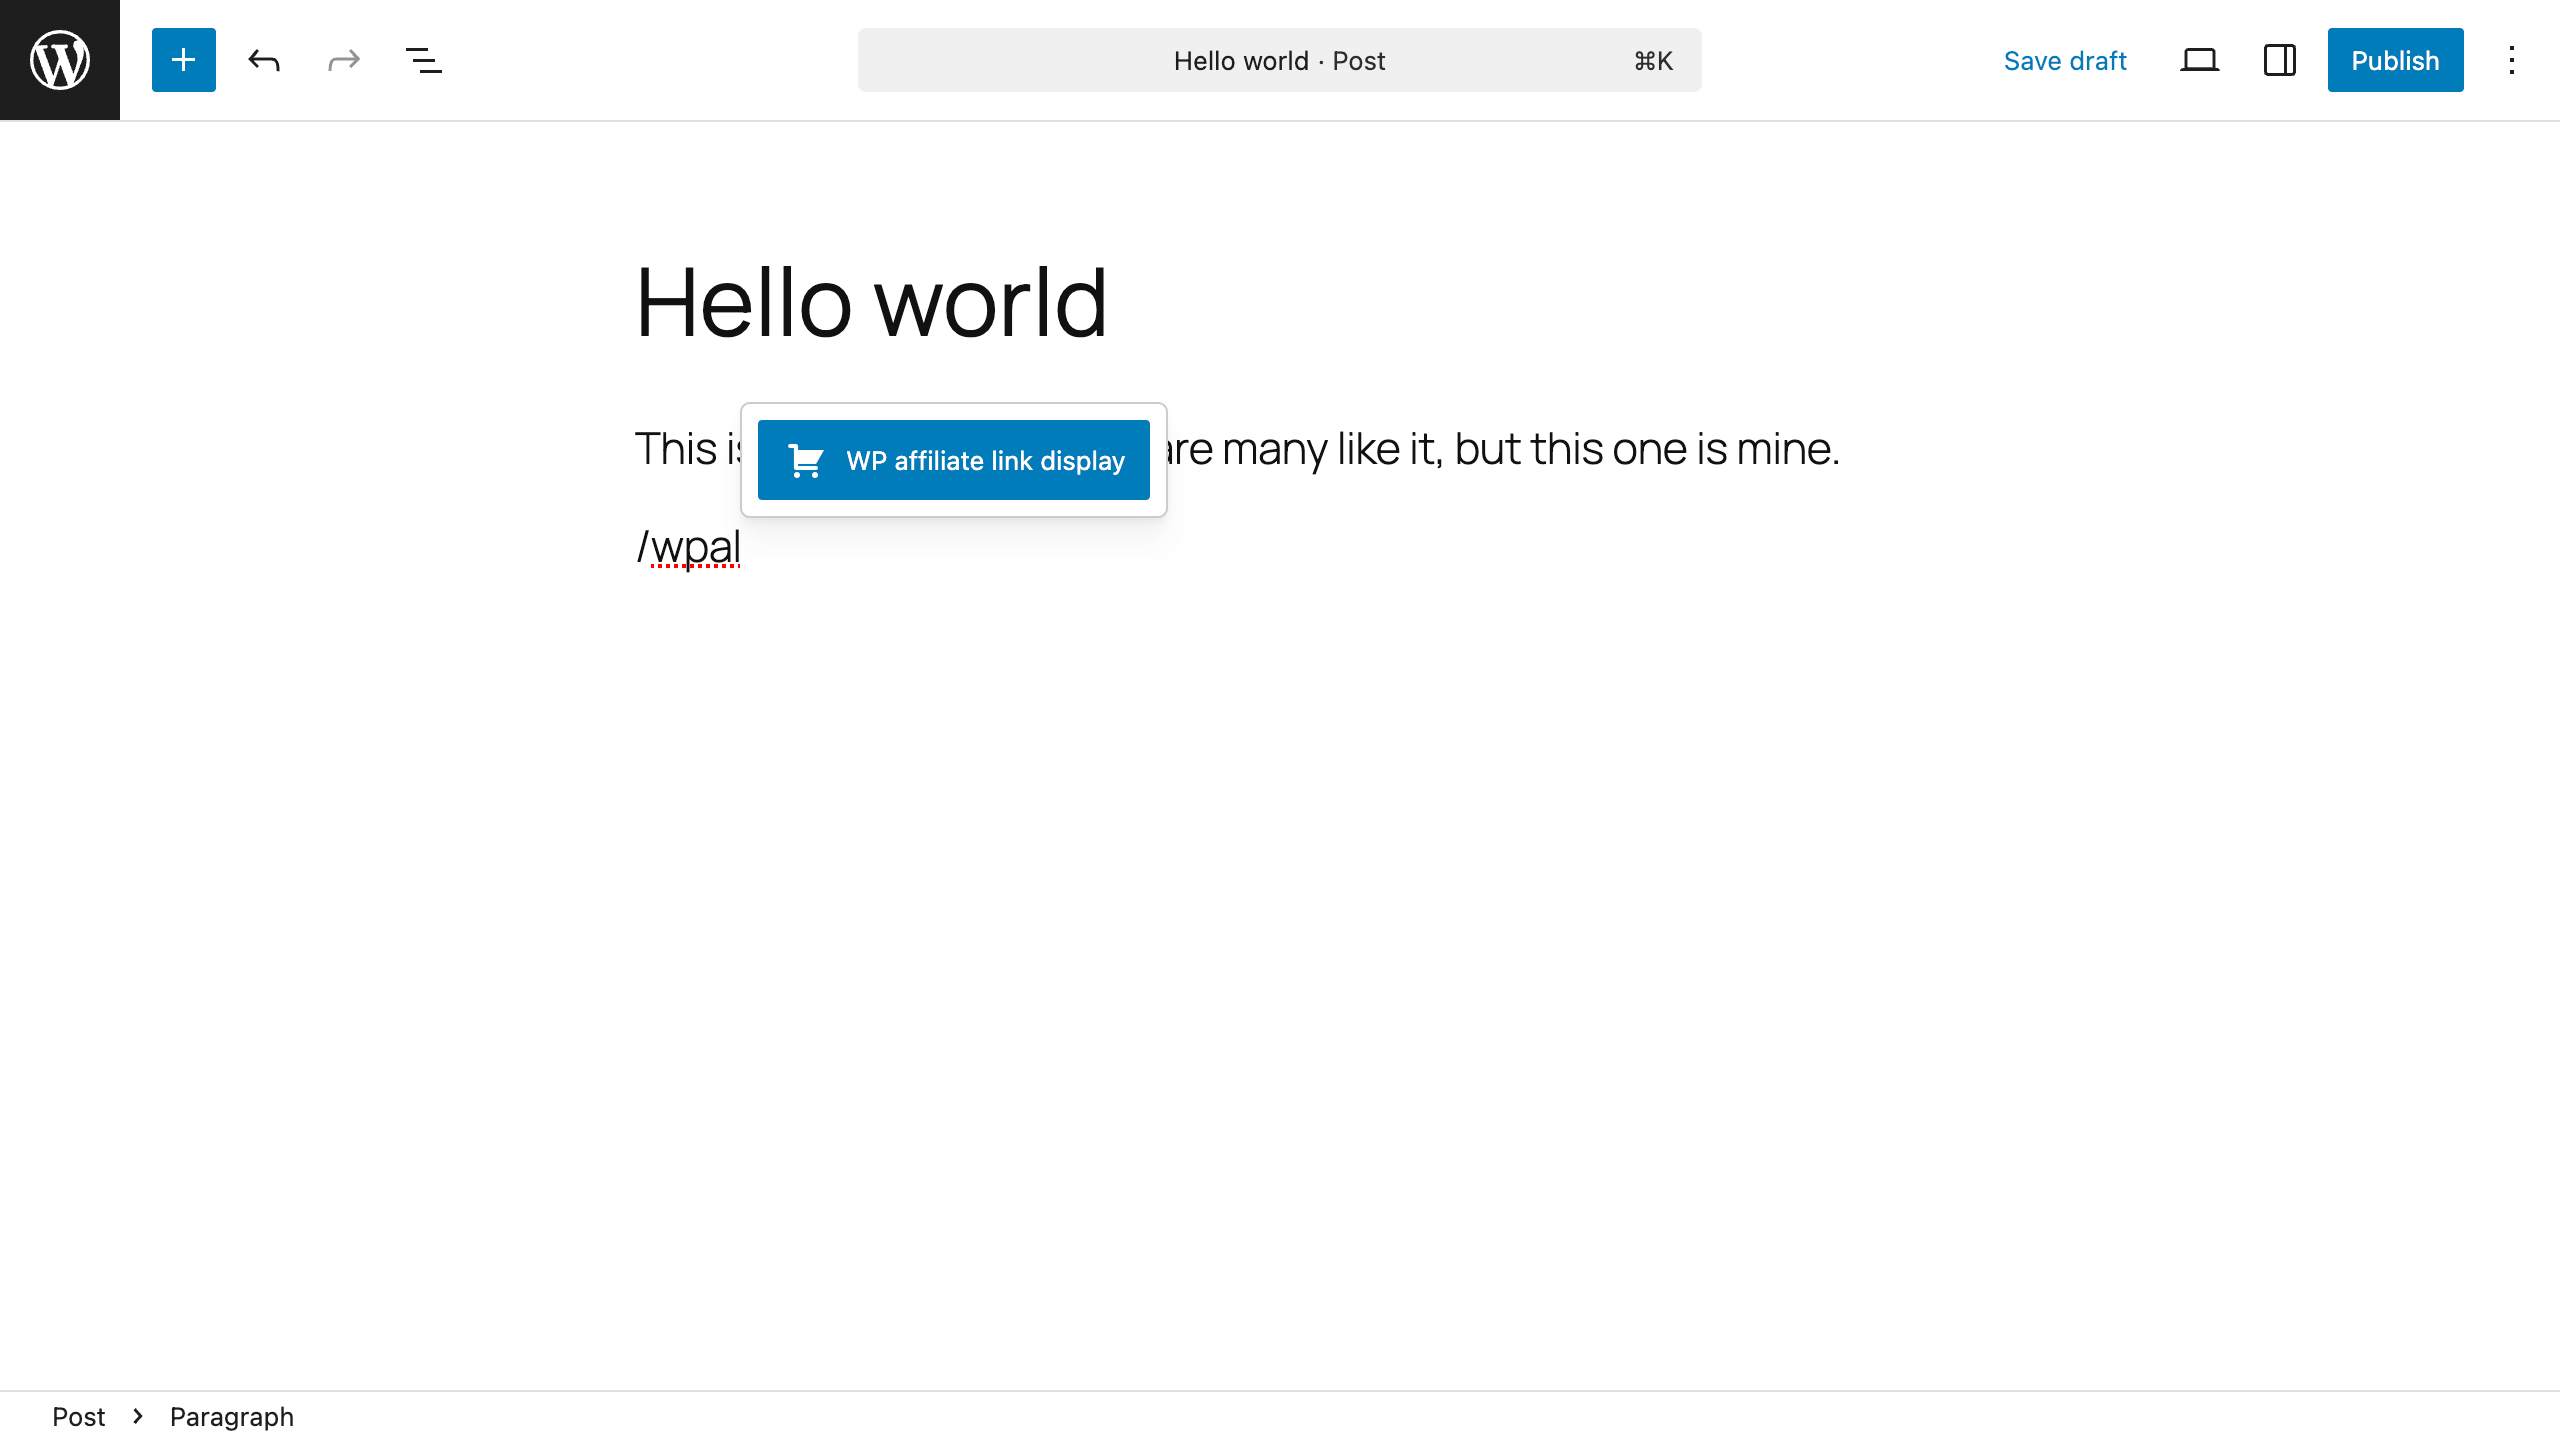Viewport: 2560px width, 1439px height.
Task: Select Paragraph in the bottom breadcrumb
Action: click(x=232, y=1416)
